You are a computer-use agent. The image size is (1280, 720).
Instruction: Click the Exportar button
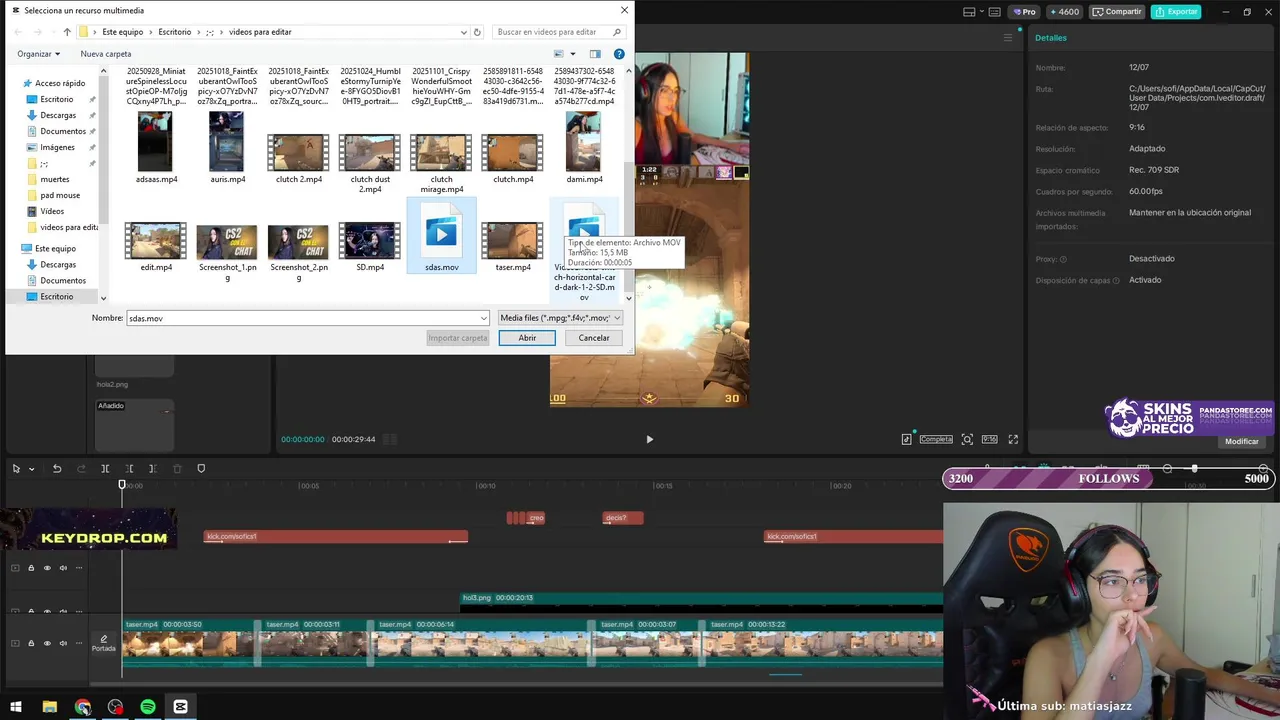click(1176, 12)
